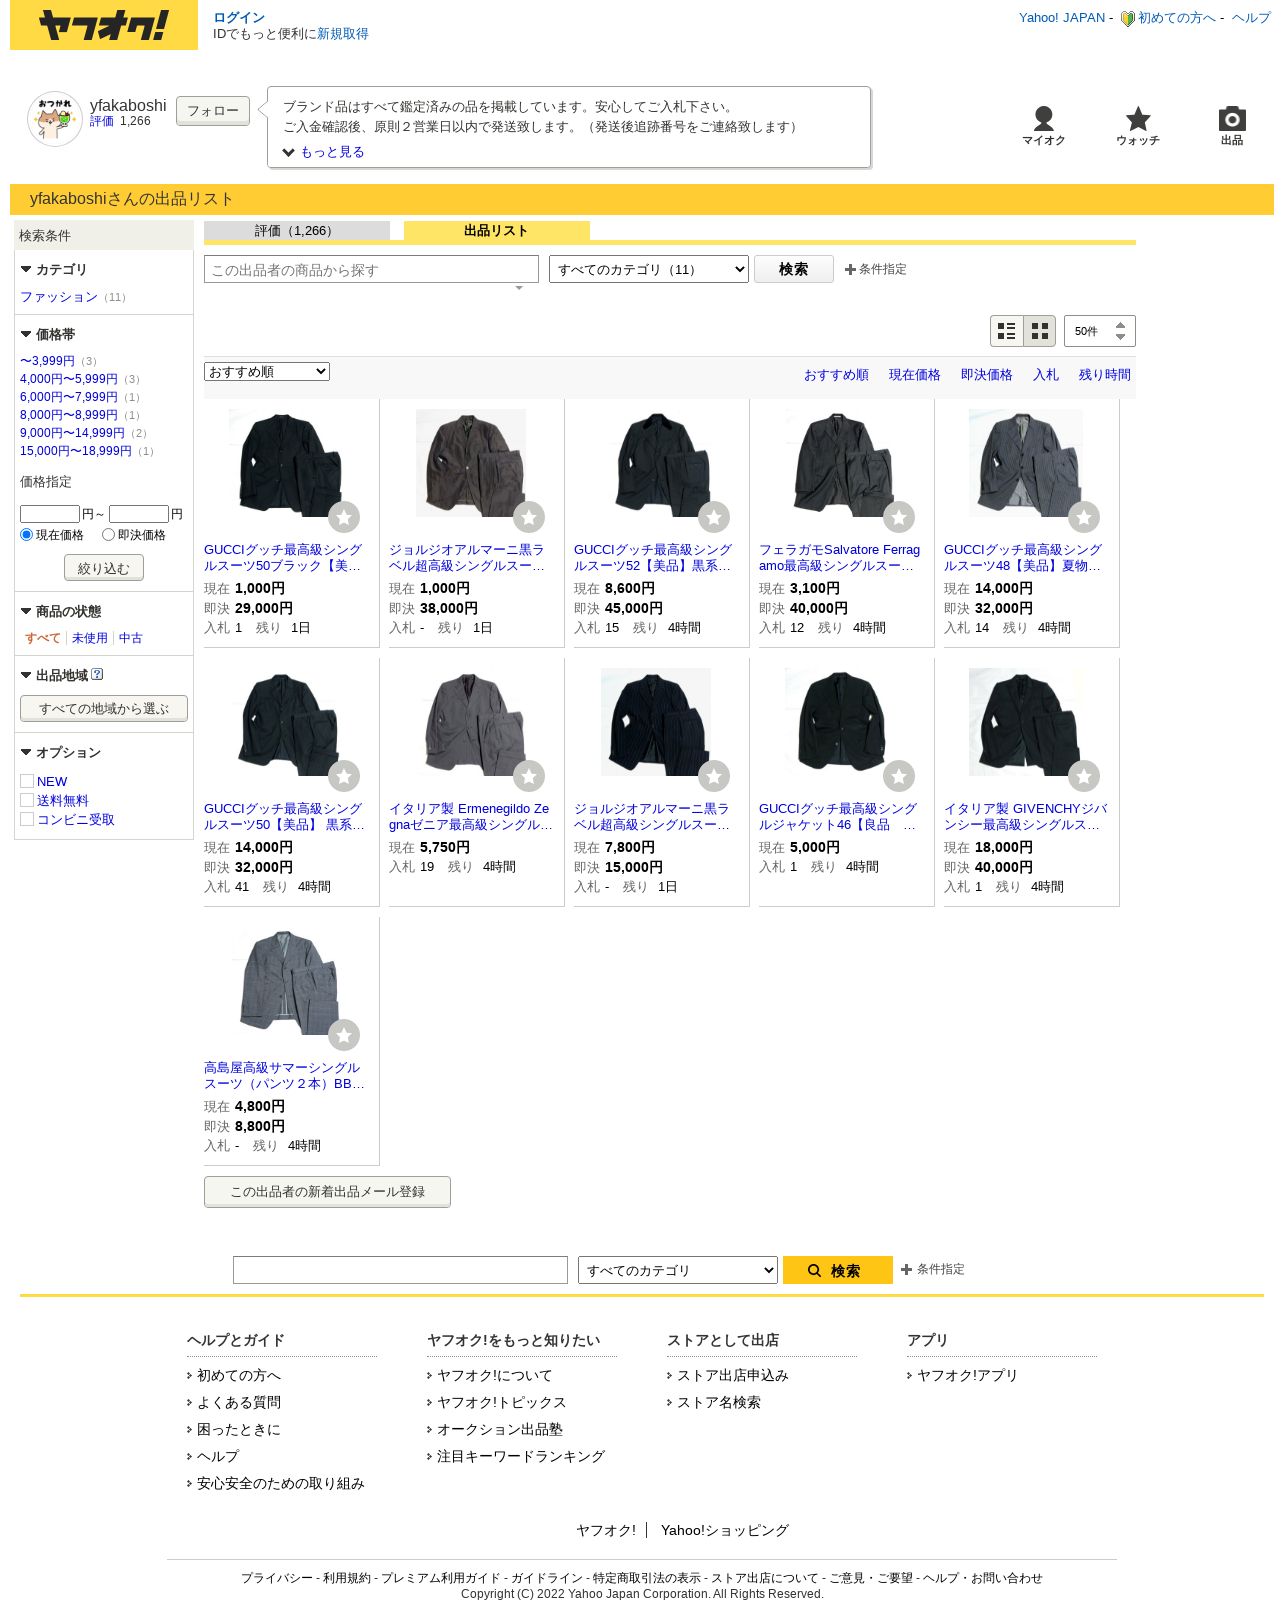Click the Yahoo Auctions logo
The height and width of the screenshot is (1622, 1284).
(104, 25)
